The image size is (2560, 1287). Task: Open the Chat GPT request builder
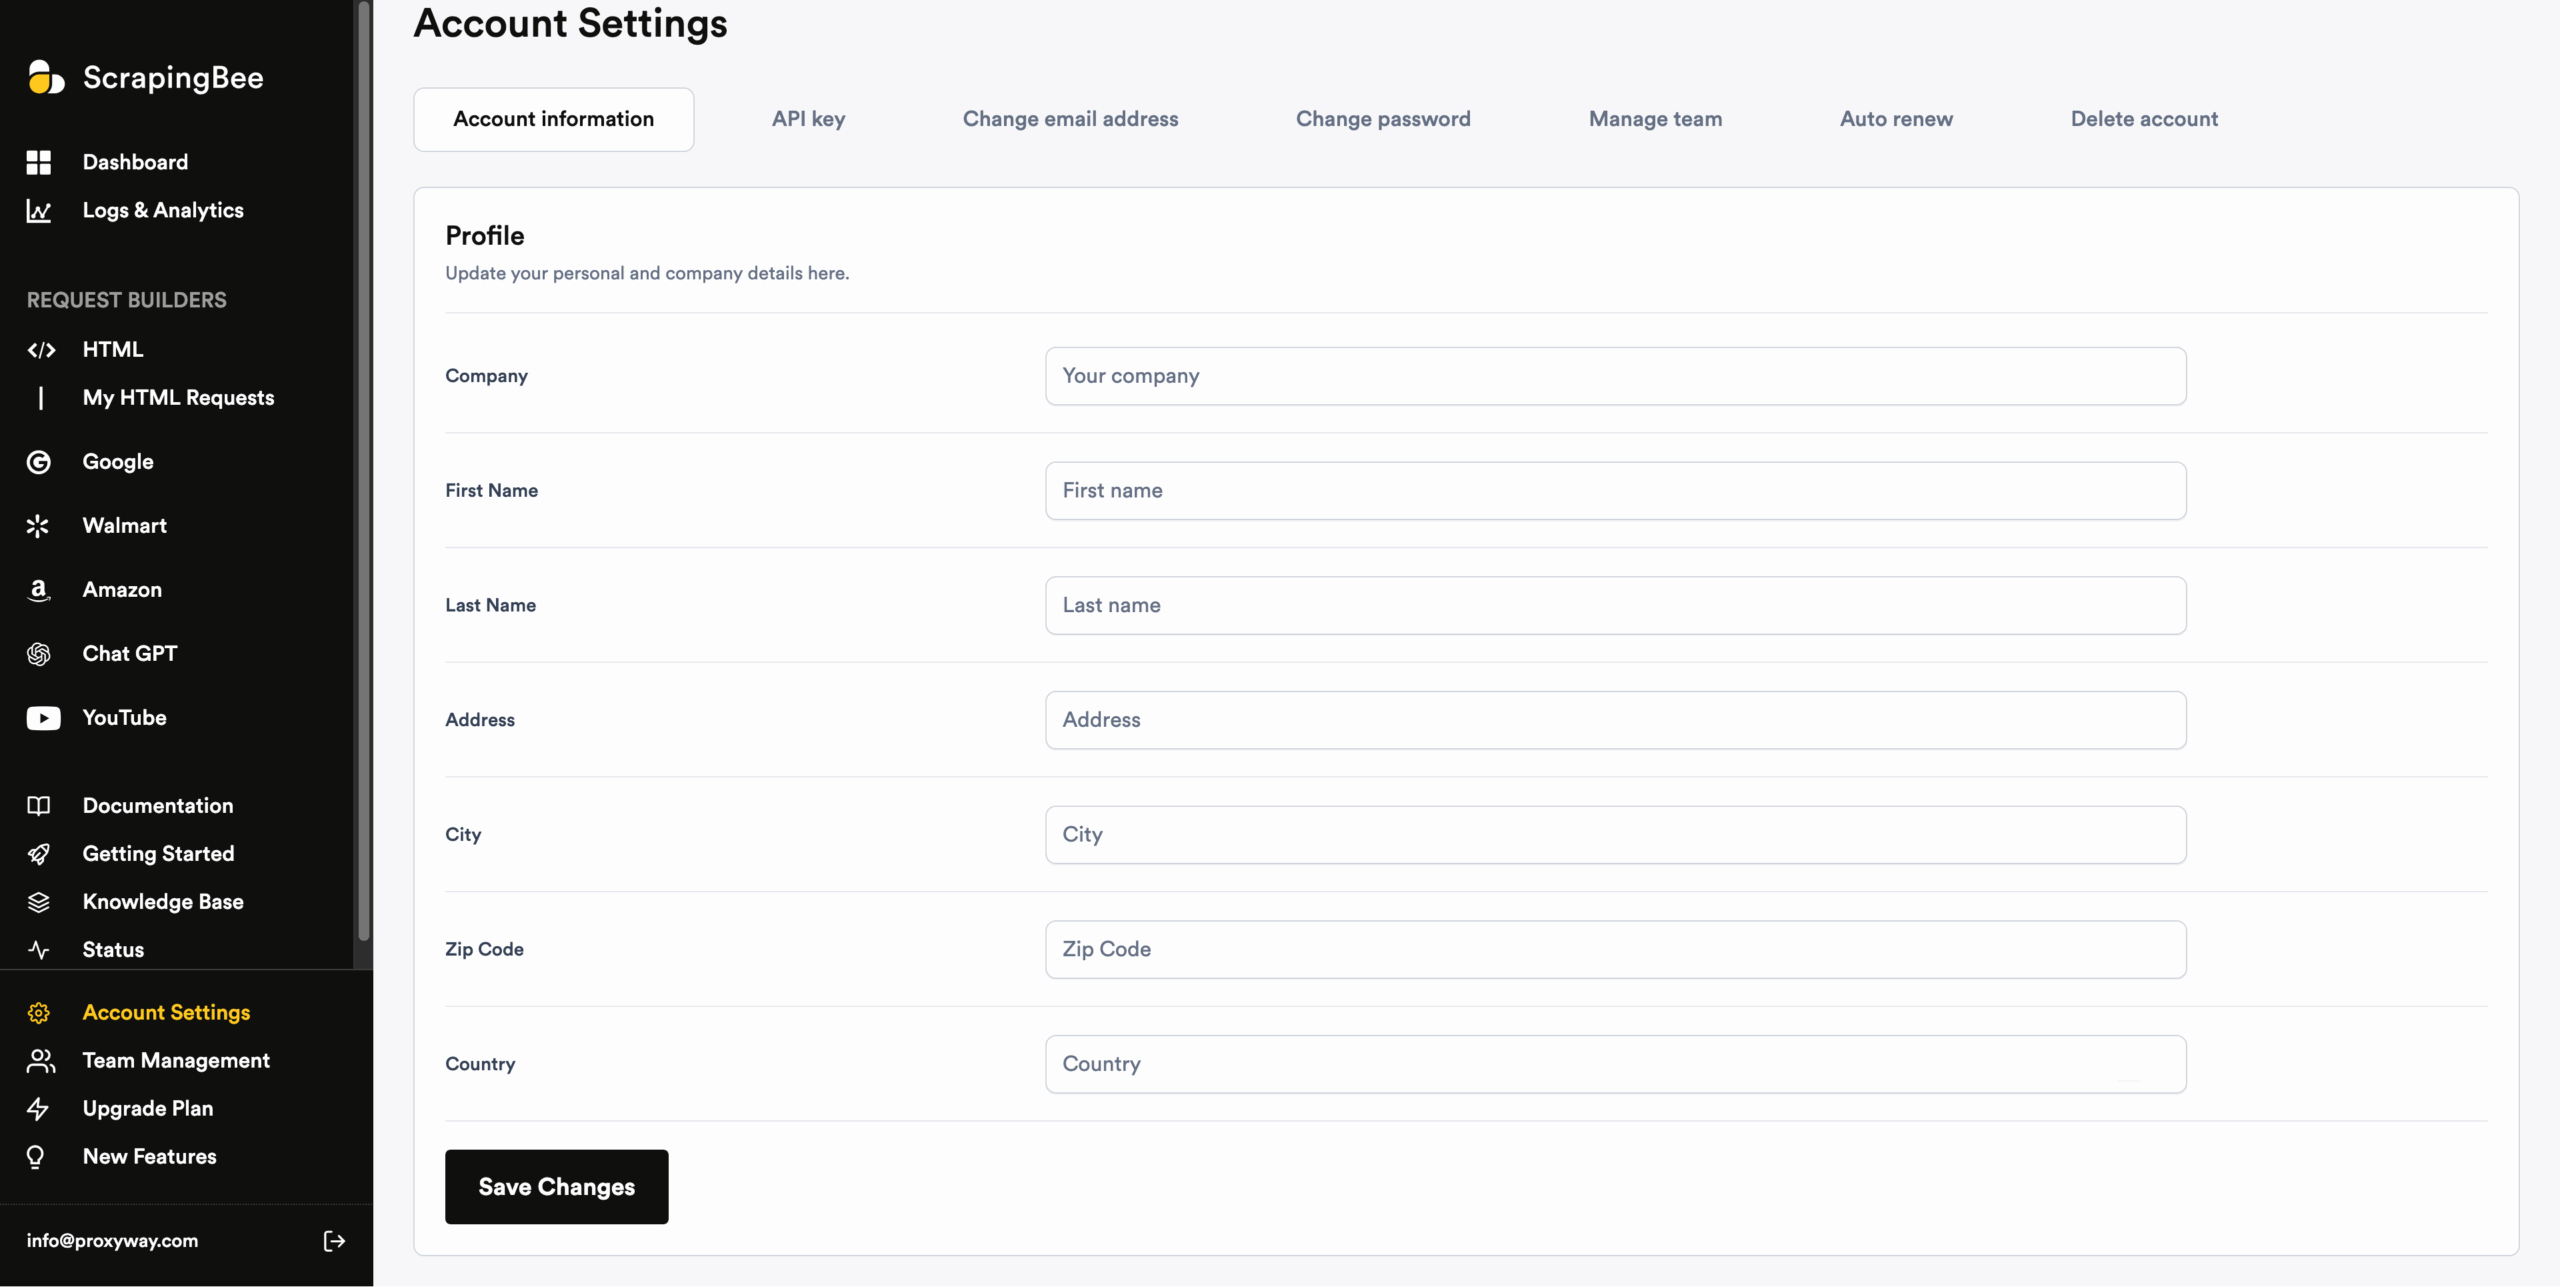pyautogui.click(x=129, y=653)
